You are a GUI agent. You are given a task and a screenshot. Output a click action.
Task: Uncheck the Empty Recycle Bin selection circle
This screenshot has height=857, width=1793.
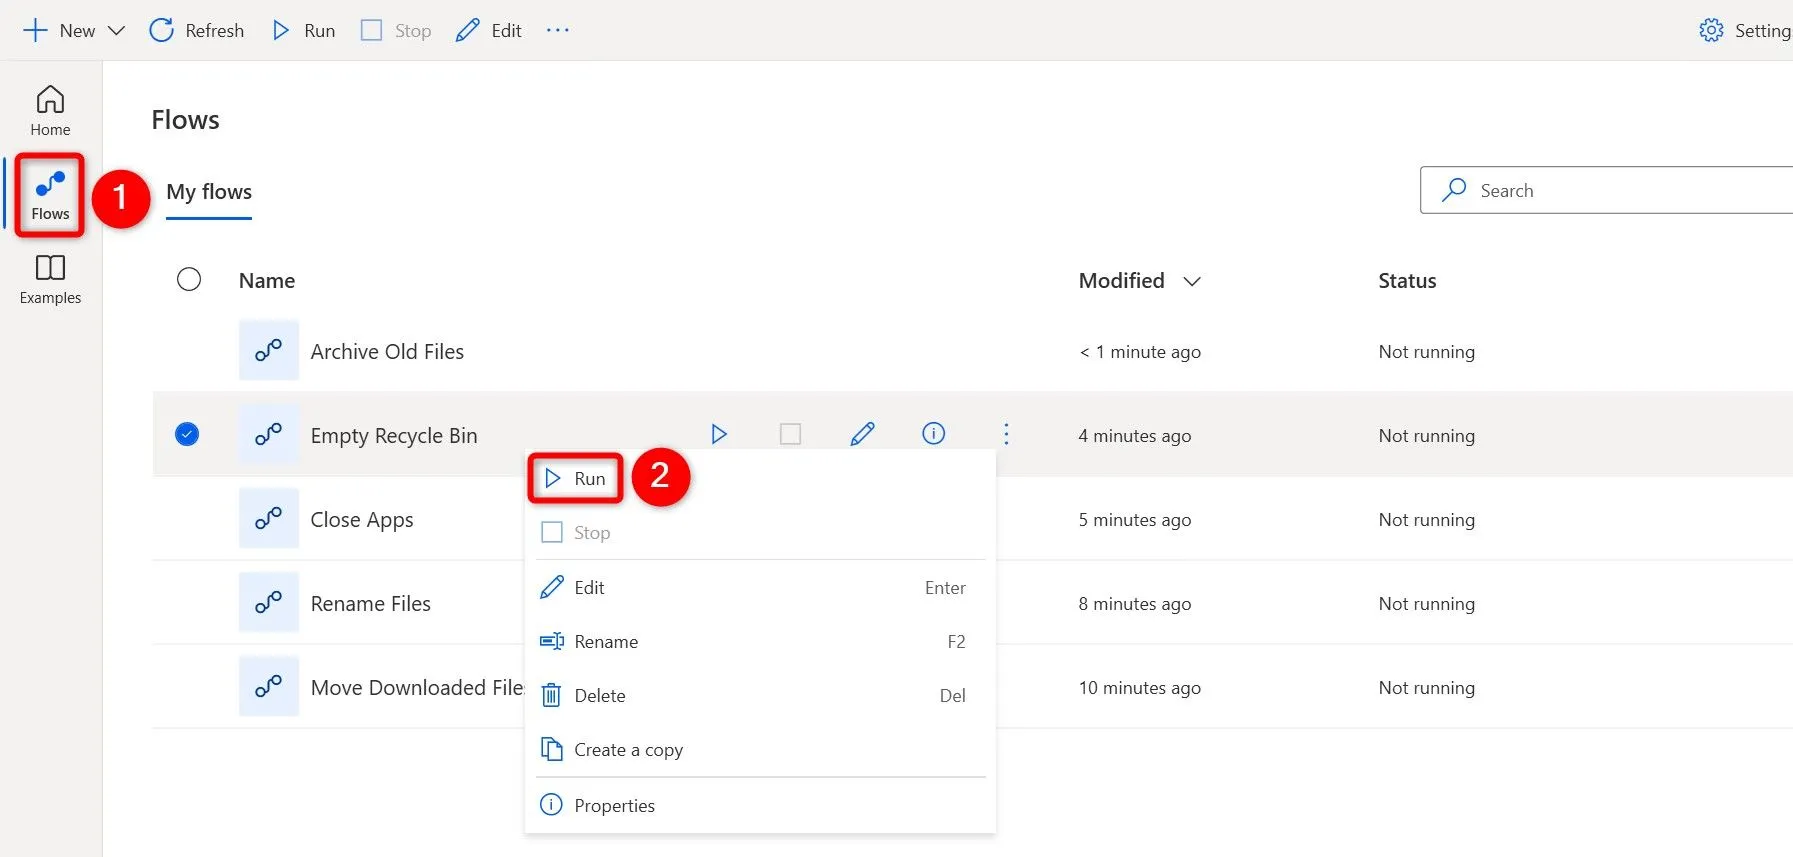(187, 434)
